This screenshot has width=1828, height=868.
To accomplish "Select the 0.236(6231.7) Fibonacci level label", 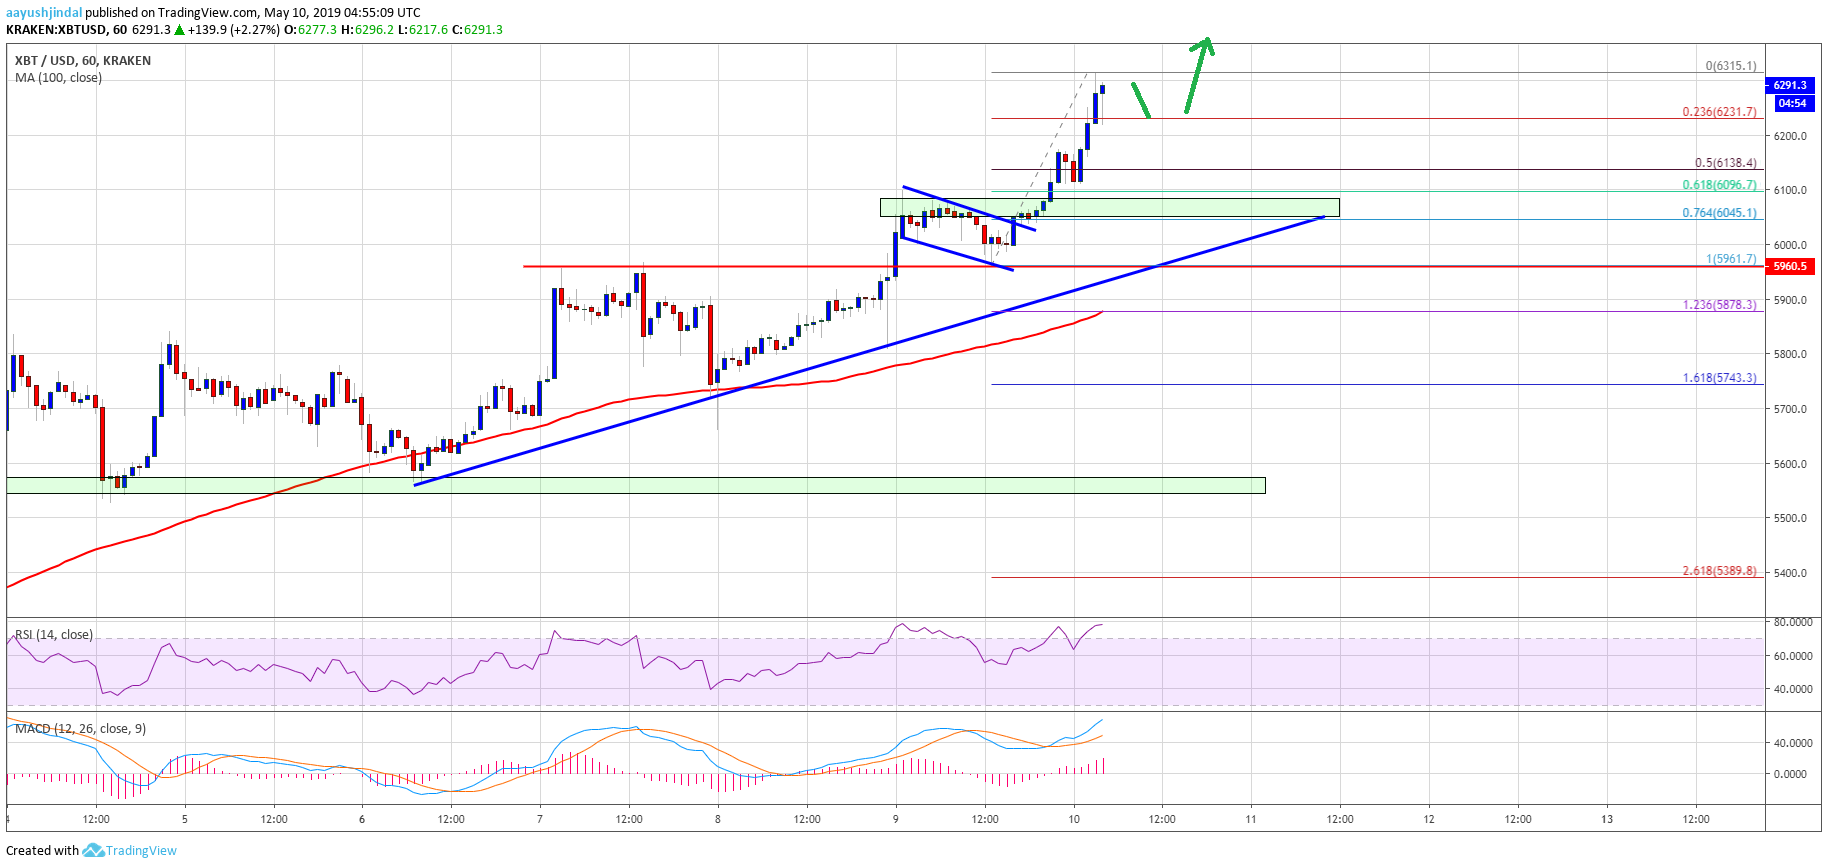I will point(1718,112).
